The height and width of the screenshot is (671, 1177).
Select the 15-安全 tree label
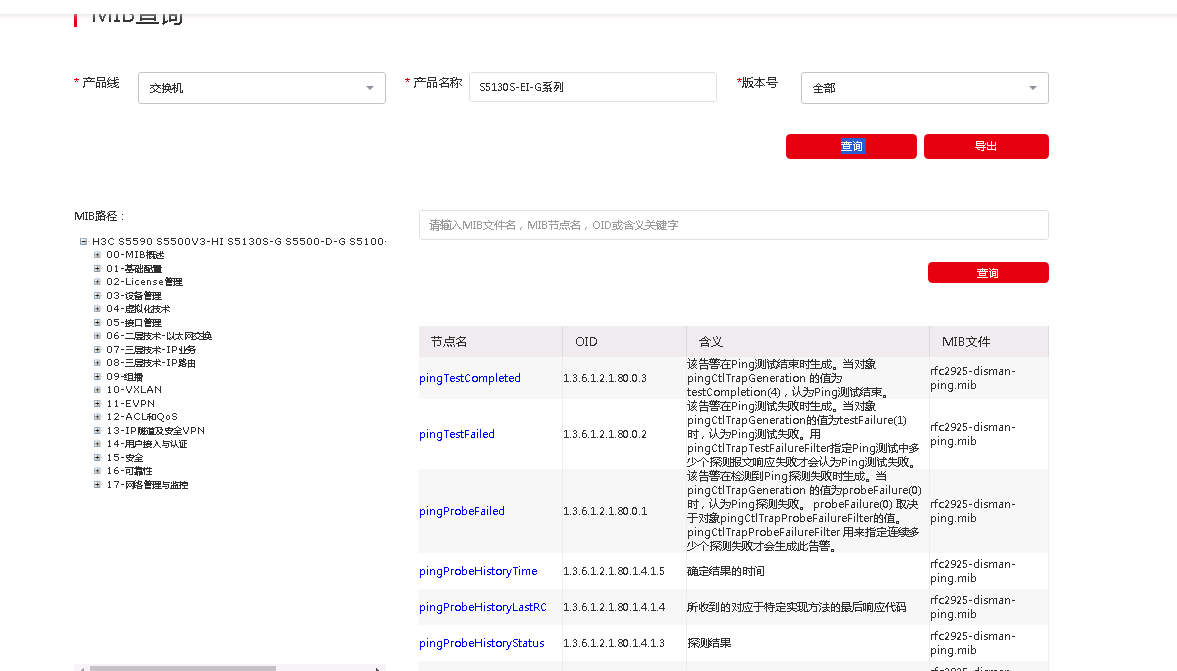pyautogui.click(x=125, y=458)
